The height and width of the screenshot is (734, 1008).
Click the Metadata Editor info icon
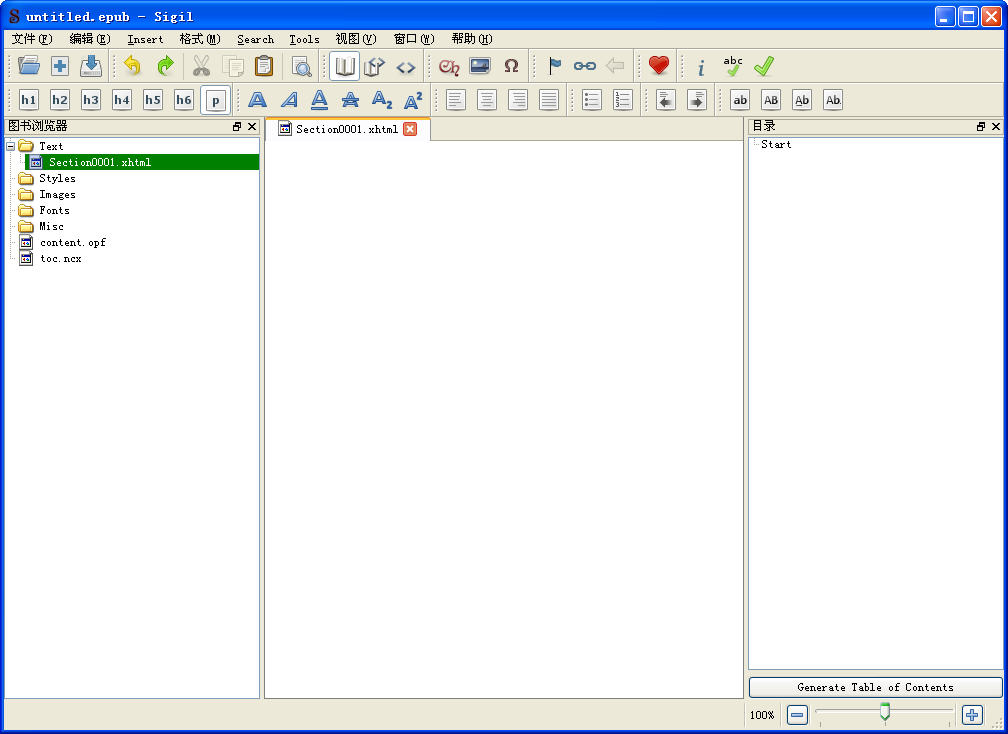[701, 67]
